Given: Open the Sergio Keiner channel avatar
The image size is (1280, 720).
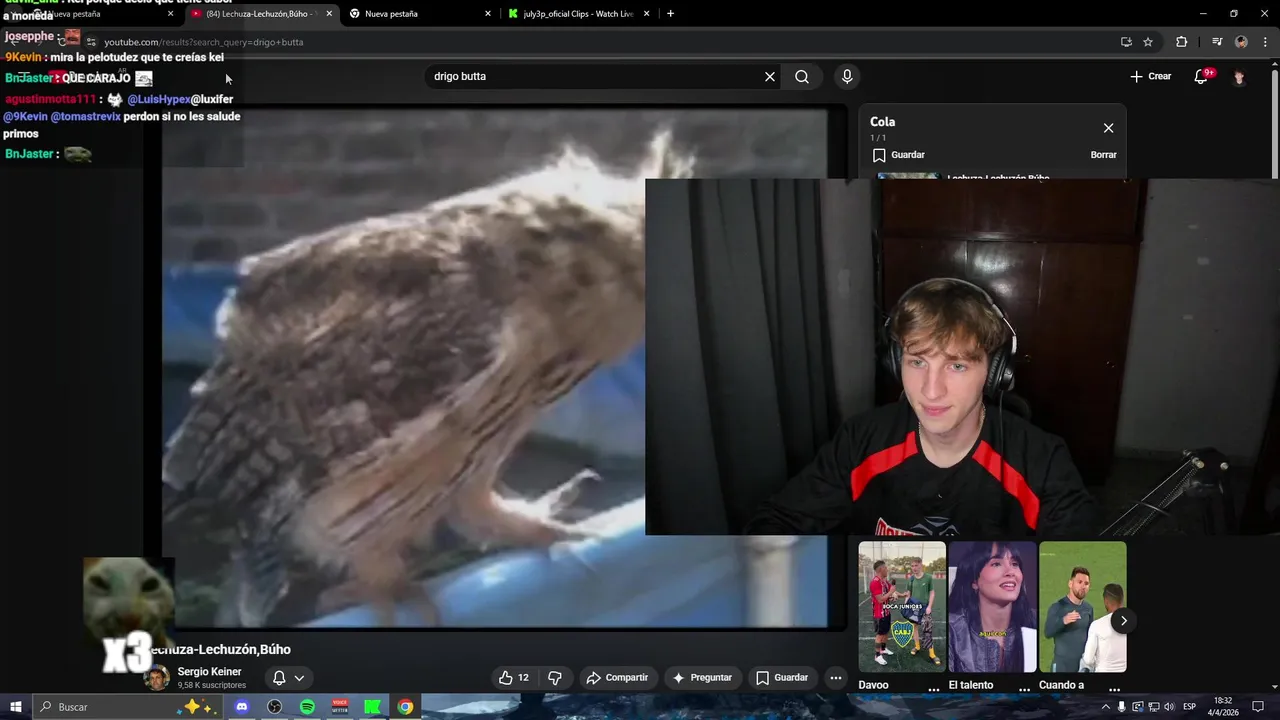Looking at the screenshot, I should 157,679.
